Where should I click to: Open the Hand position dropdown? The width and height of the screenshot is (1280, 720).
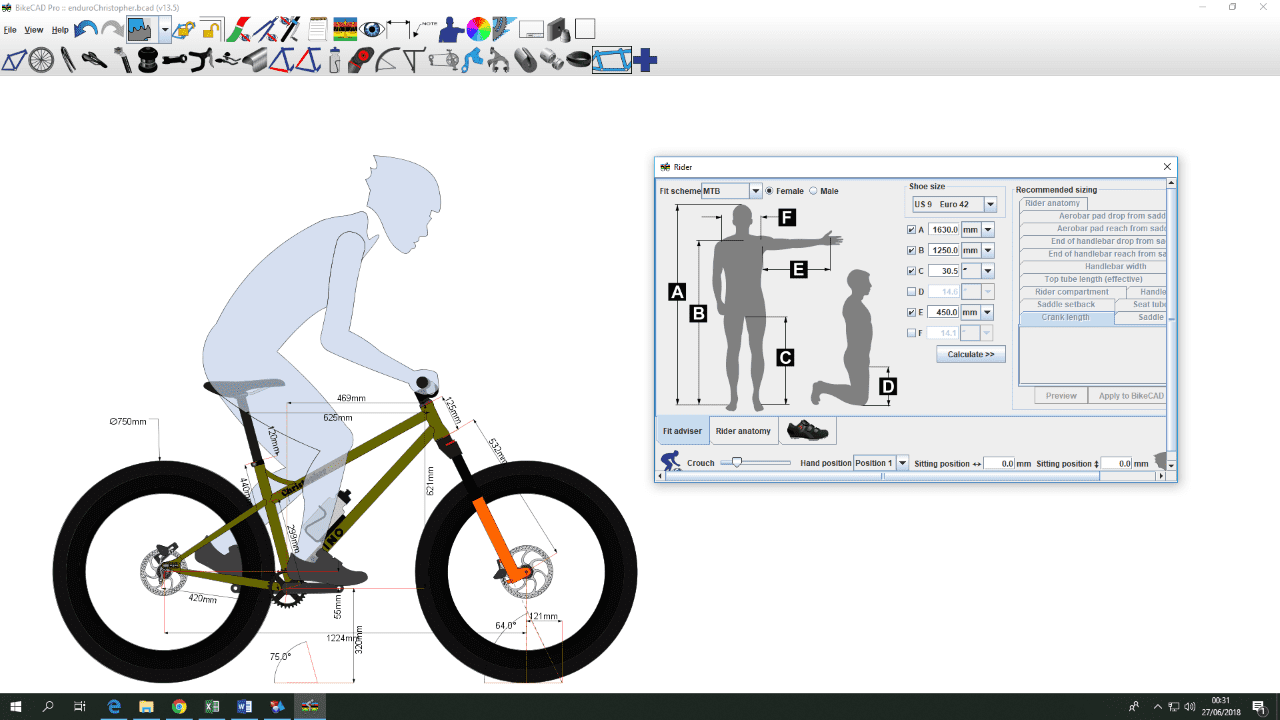click(x=902, y=463)
